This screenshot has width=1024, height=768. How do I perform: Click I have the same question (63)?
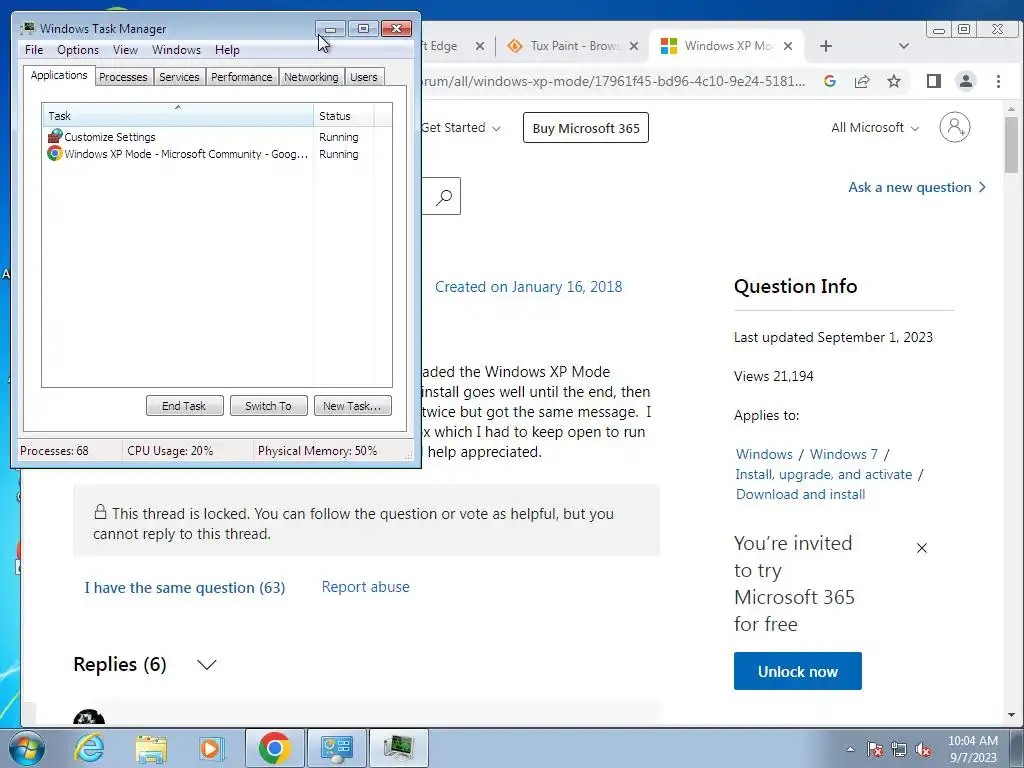click(x=185, y=587)
